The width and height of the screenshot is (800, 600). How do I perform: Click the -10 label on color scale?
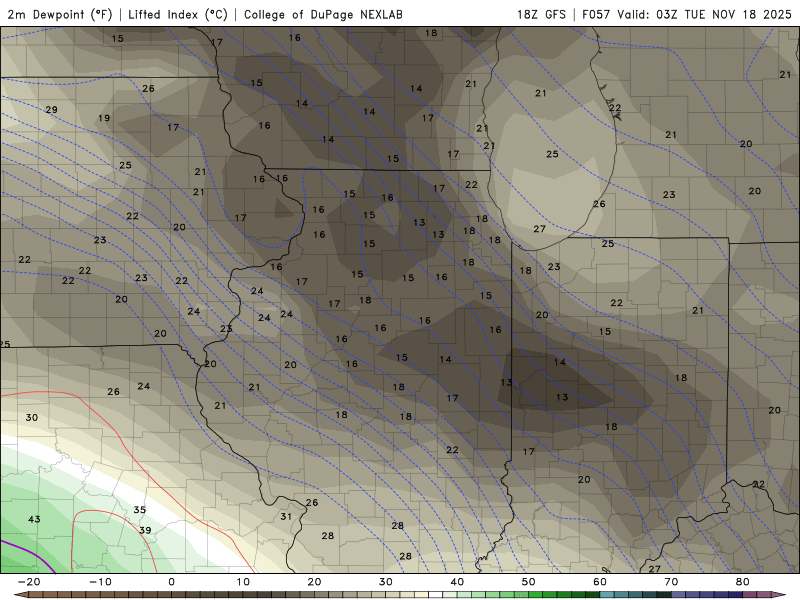click(100, 582)
